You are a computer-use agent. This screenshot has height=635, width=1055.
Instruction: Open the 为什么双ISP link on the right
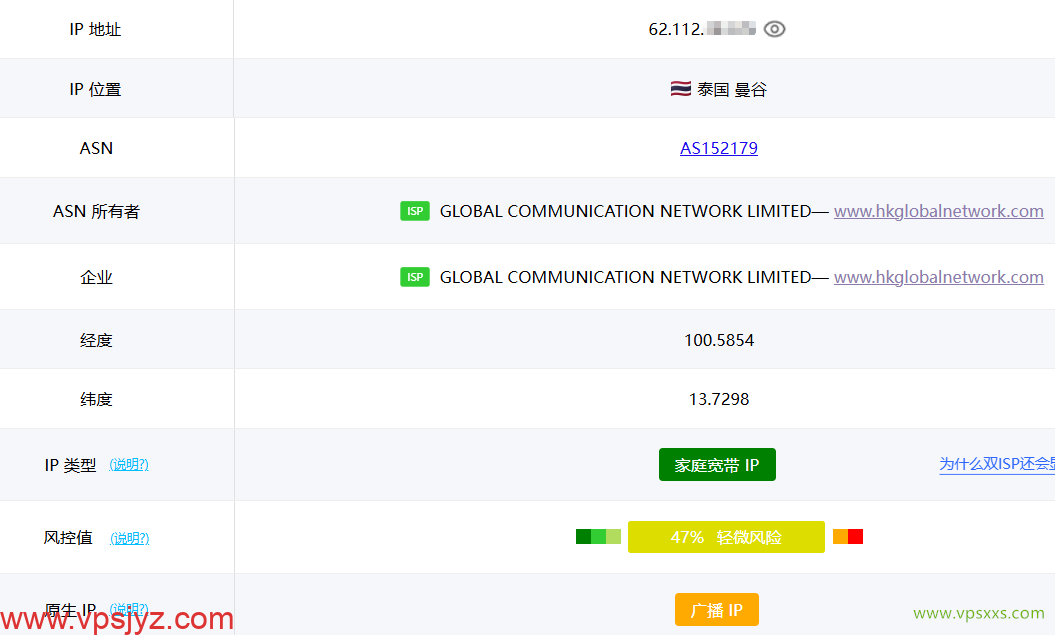coord(996,464)
